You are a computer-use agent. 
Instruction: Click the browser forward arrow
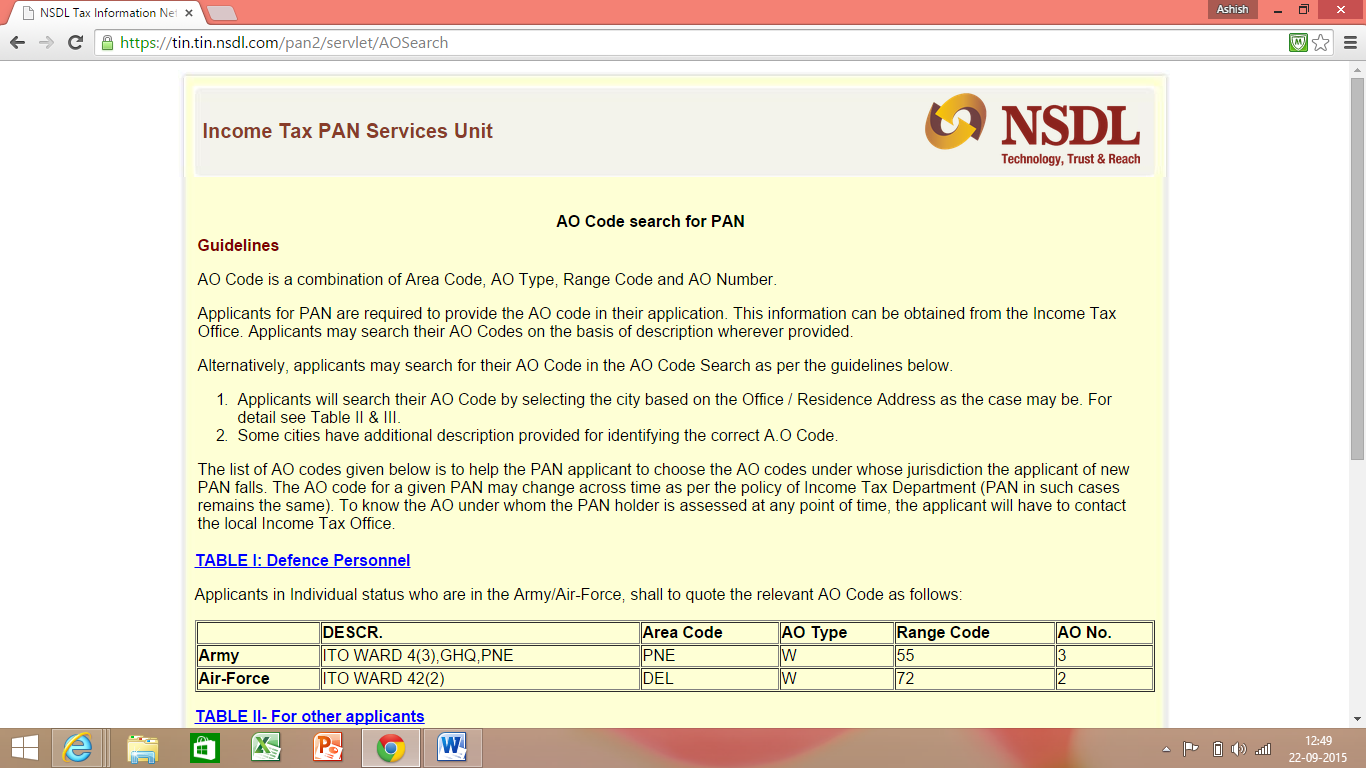pos(46,43)
